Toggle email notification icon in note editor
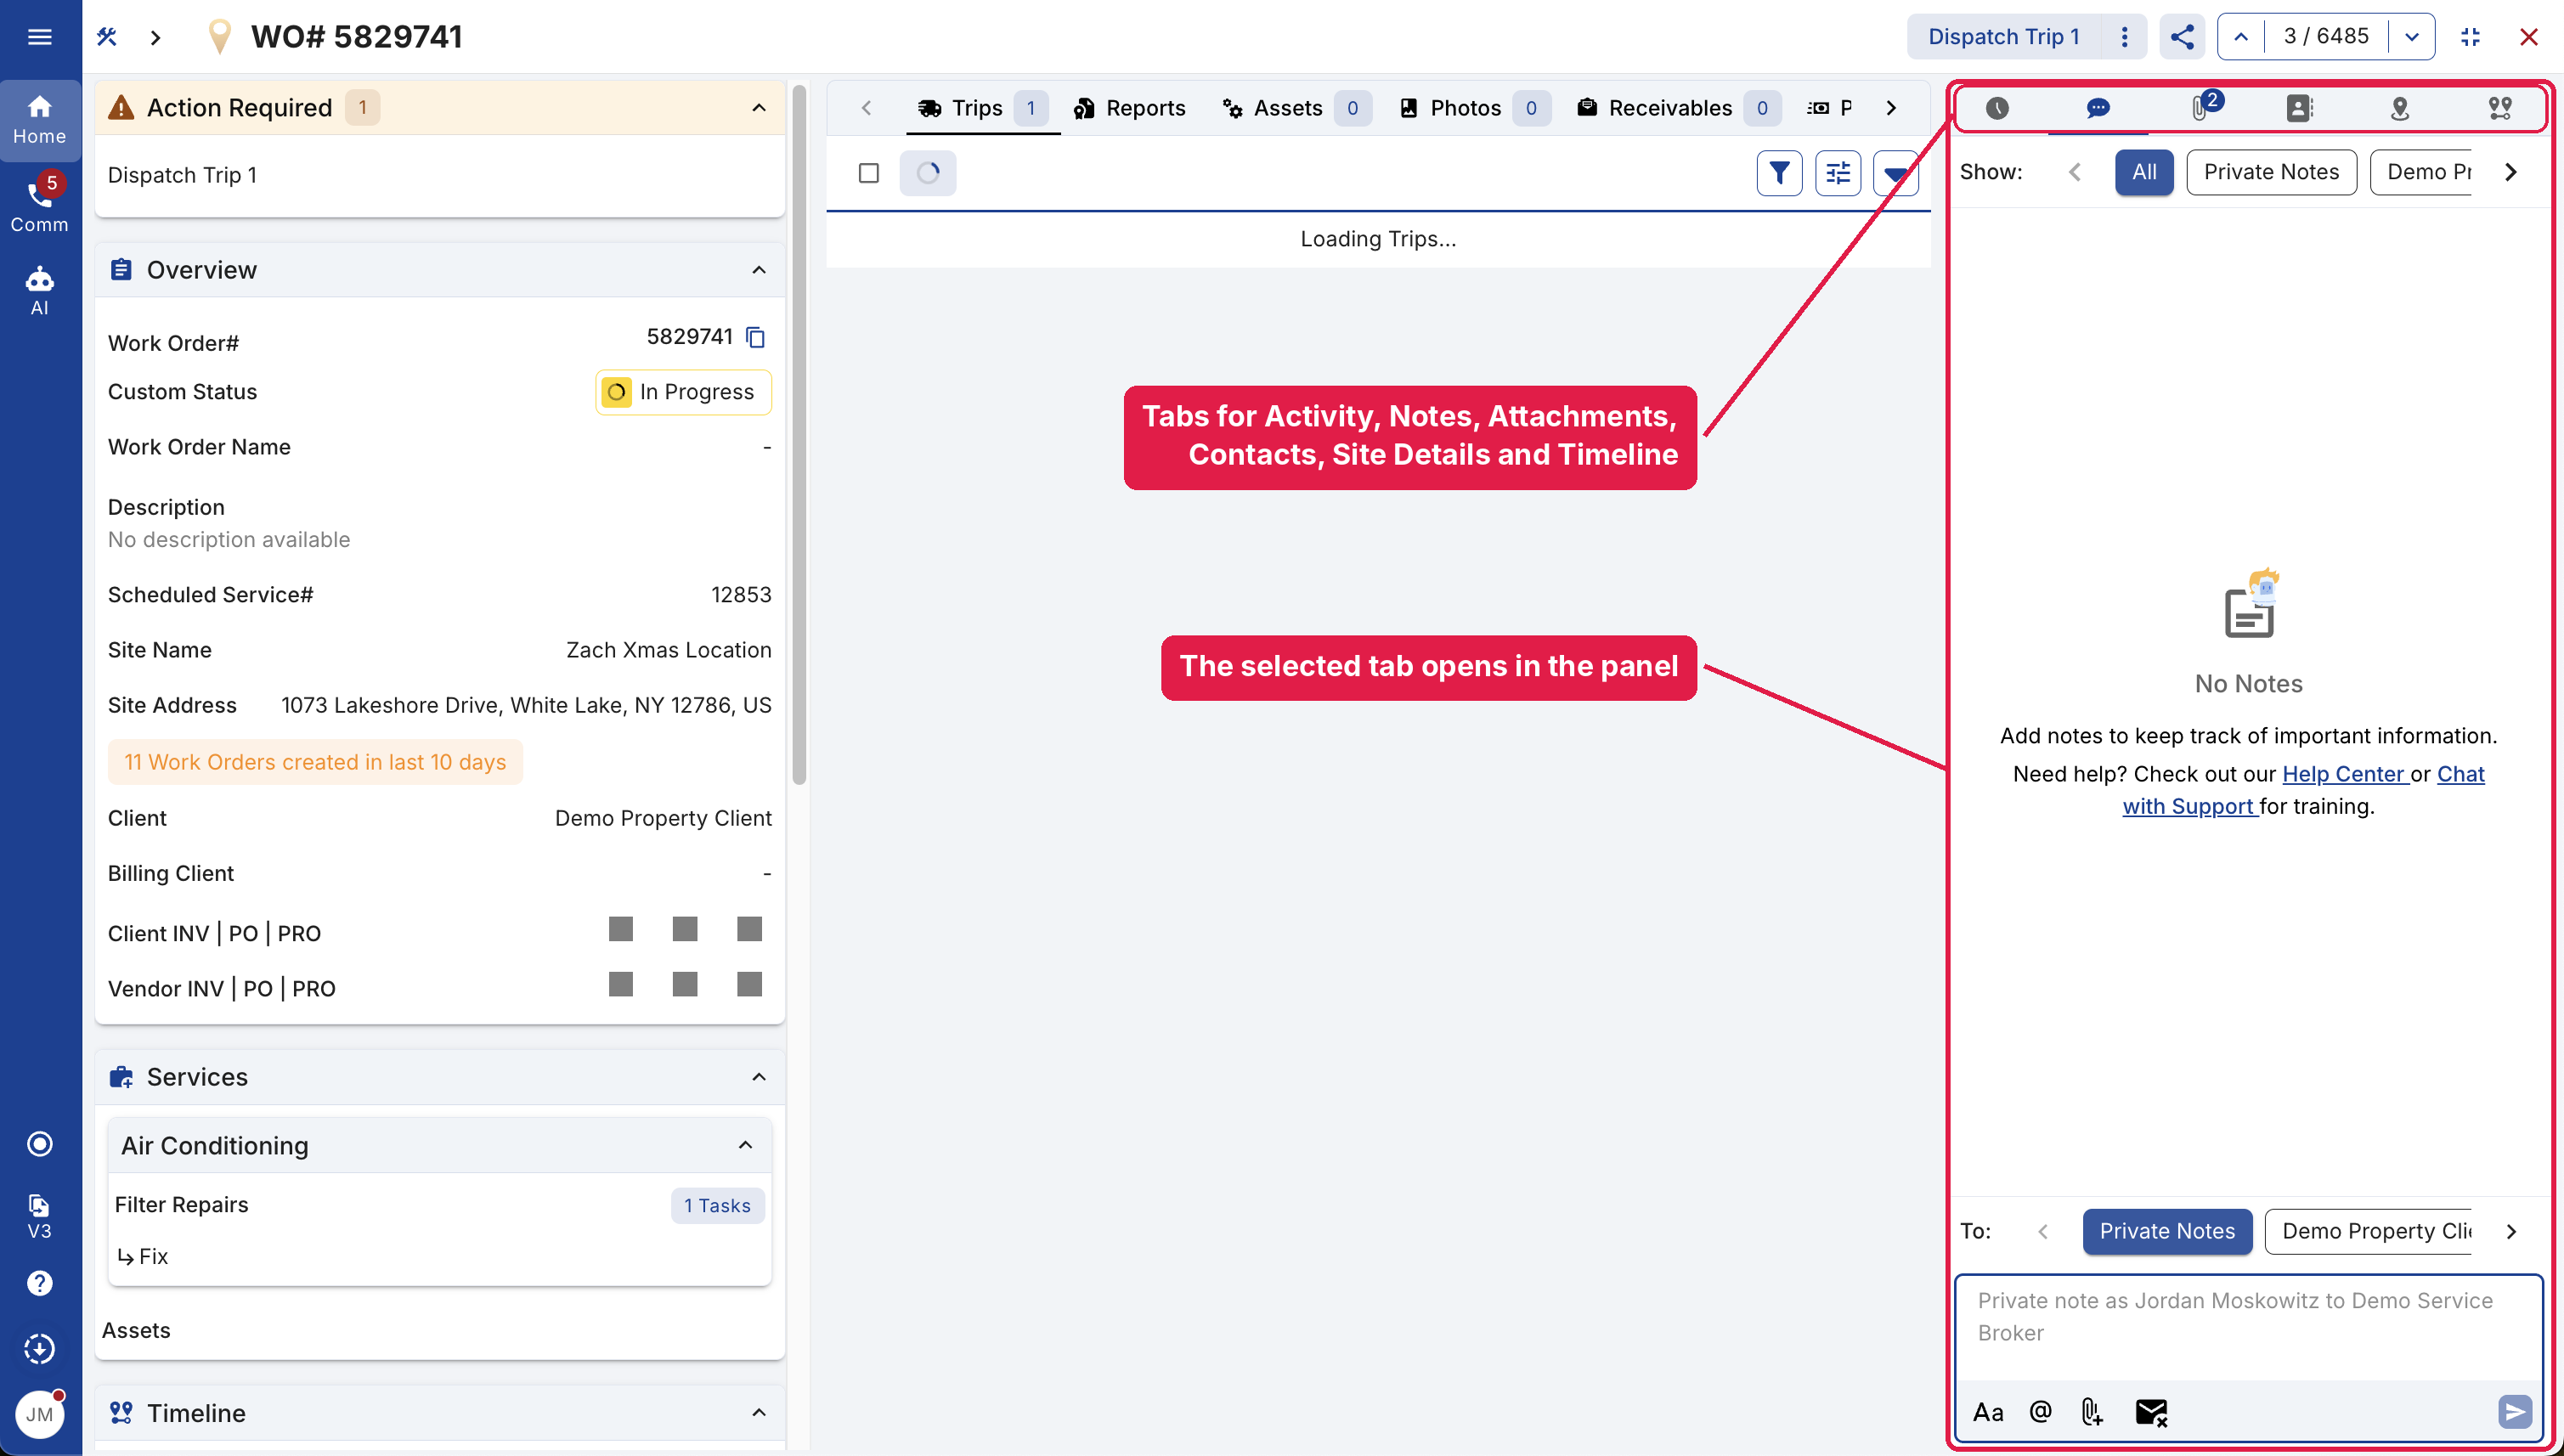Viewport: 2564px width, 1456px height. [x=2151, y=1412]
